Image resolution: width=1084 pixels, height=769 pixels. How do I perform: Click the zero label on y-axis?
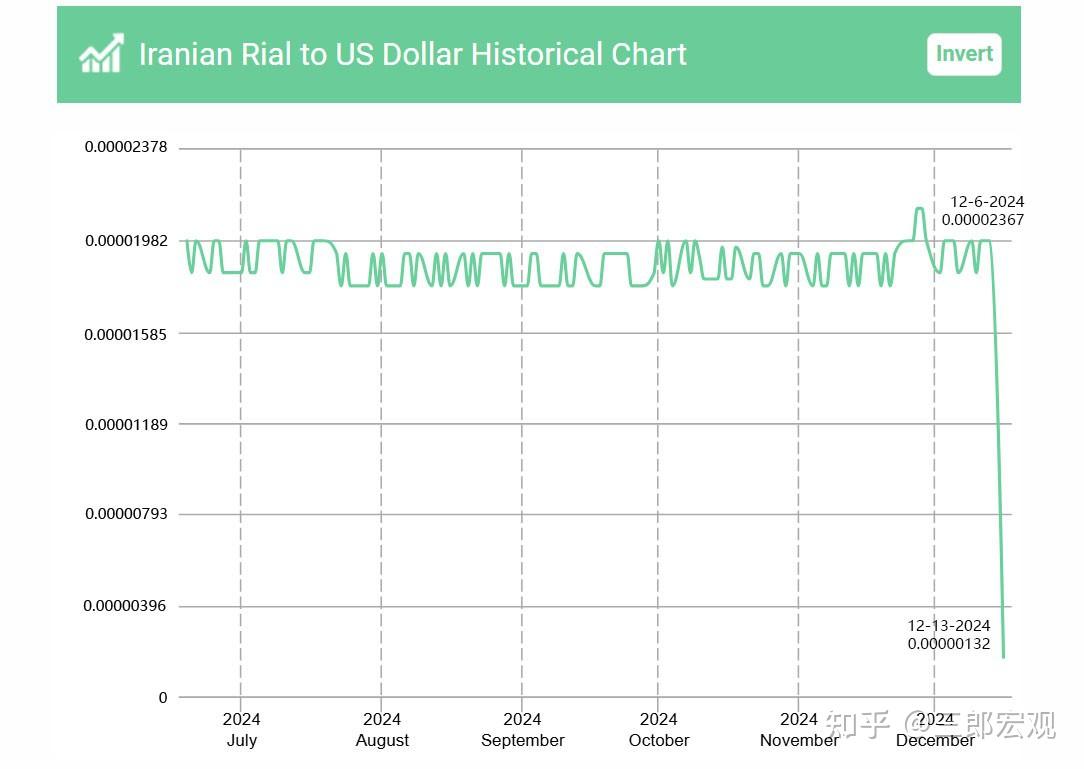[x=163, y=697]
